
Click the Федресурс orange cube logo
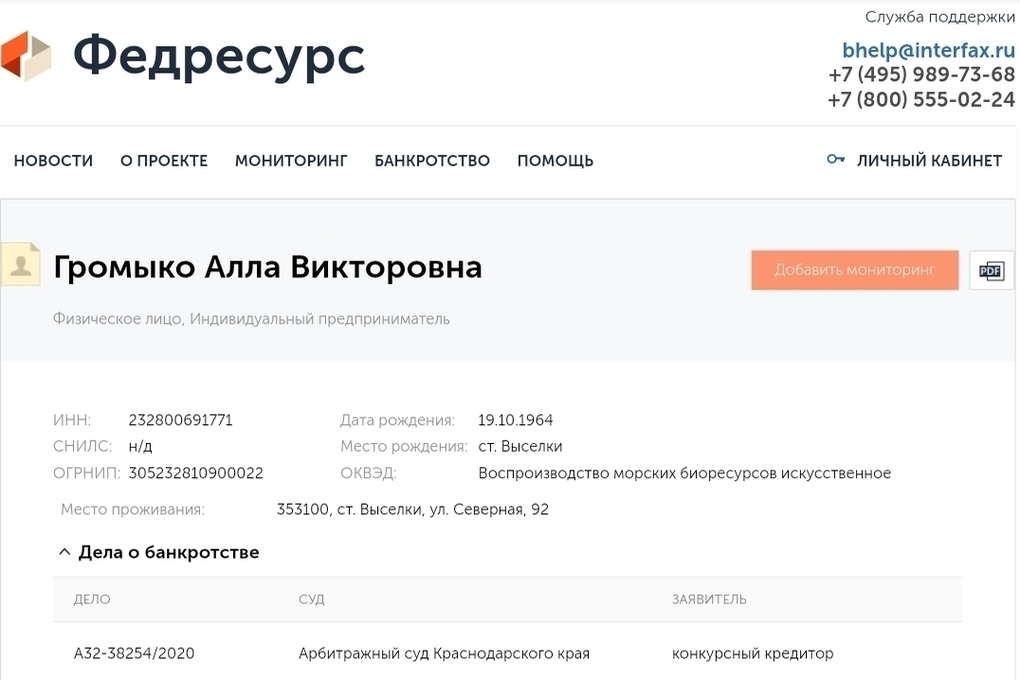(26, 56)
